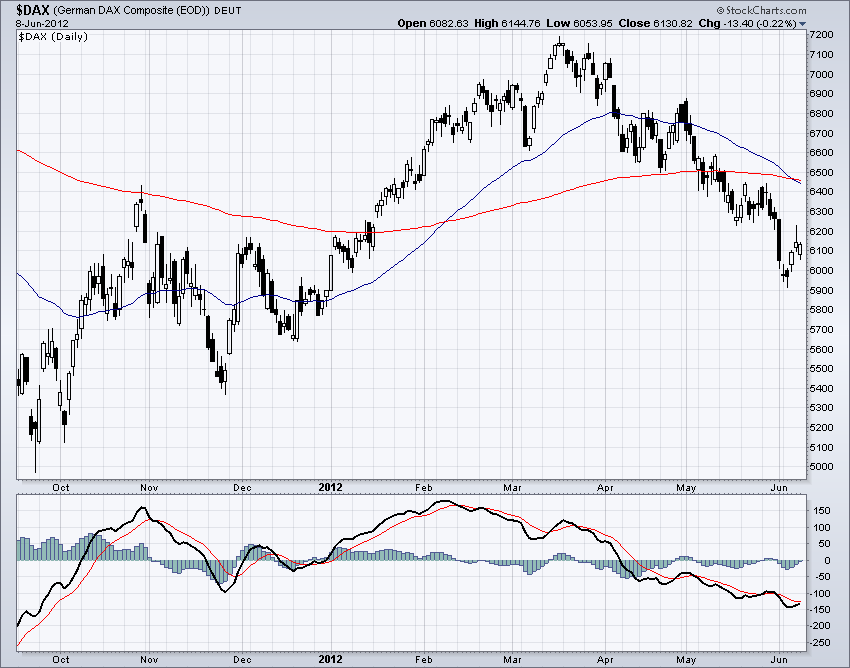Click the 0 label on MACD axis
This screenshot has width=850, height=668.
point(827,561)
